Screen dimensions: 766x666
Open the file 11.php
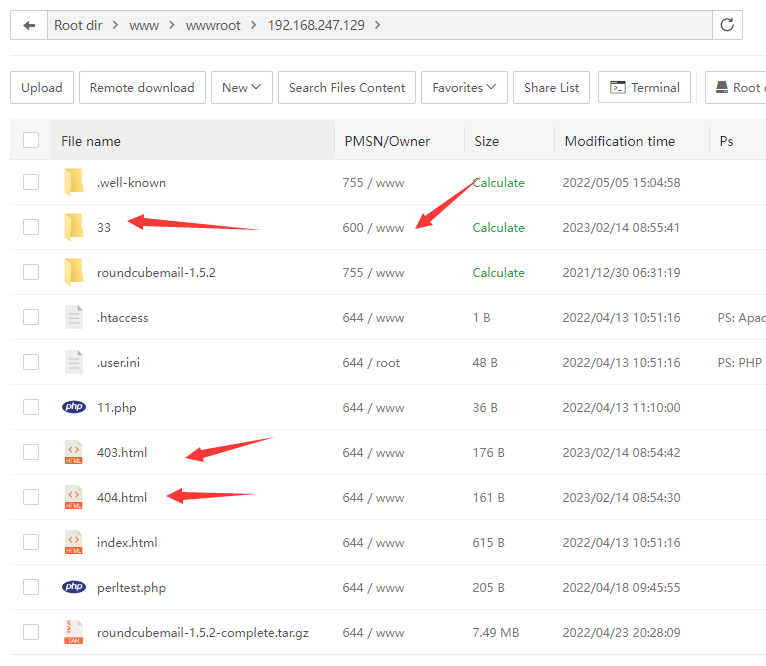pos(116,408)
